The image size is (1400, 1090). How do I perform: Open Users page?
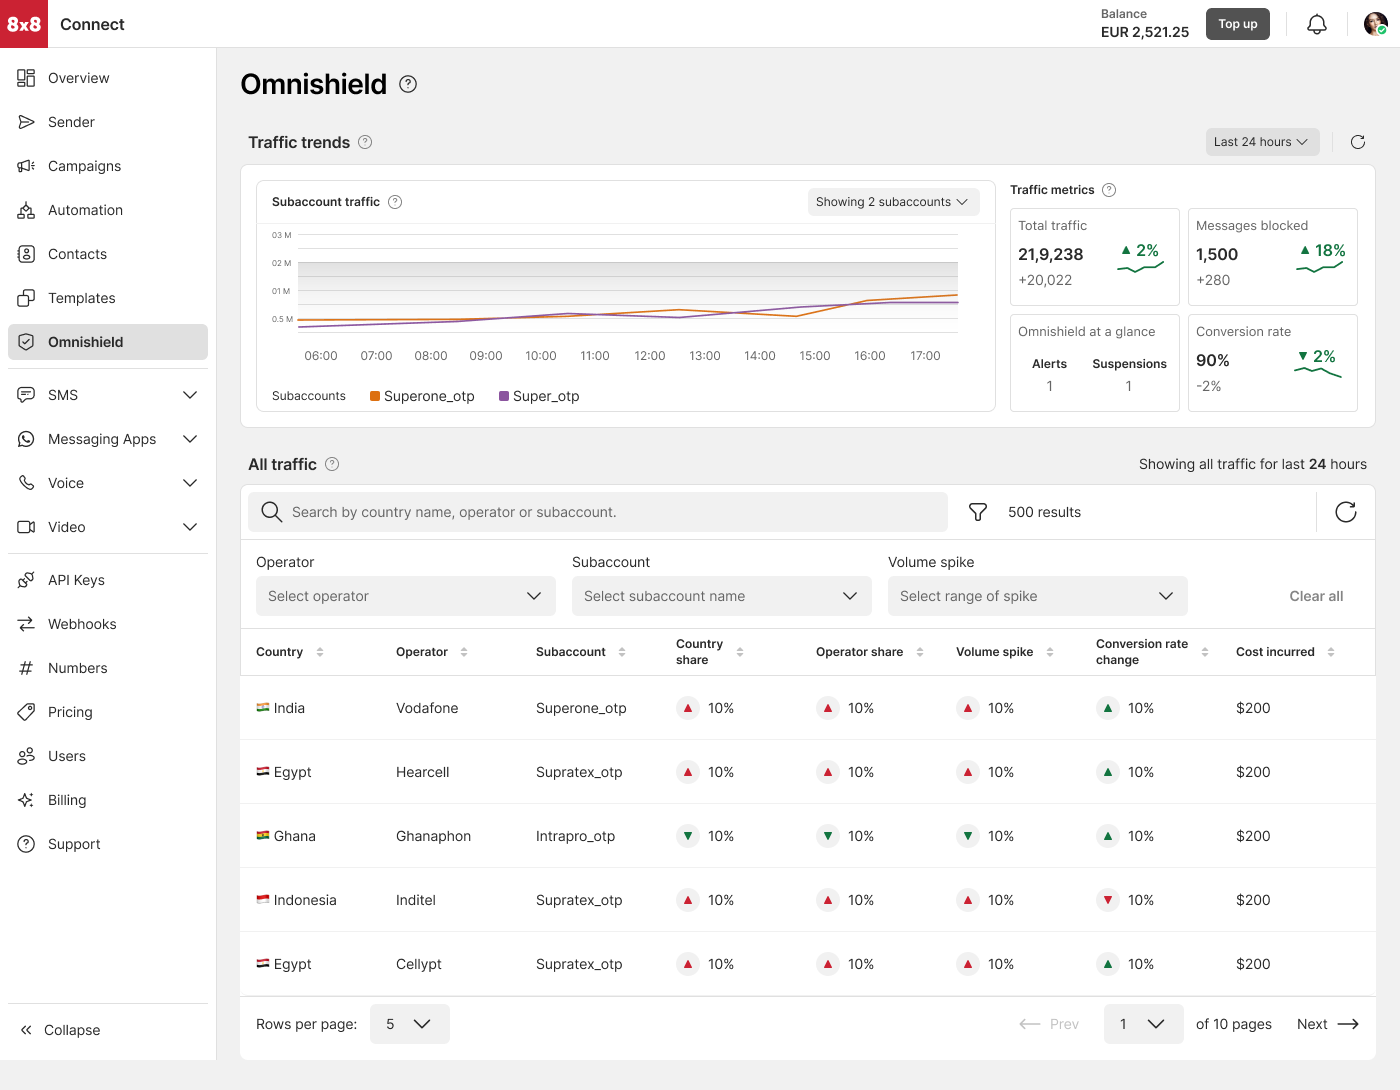pos(108,756)
